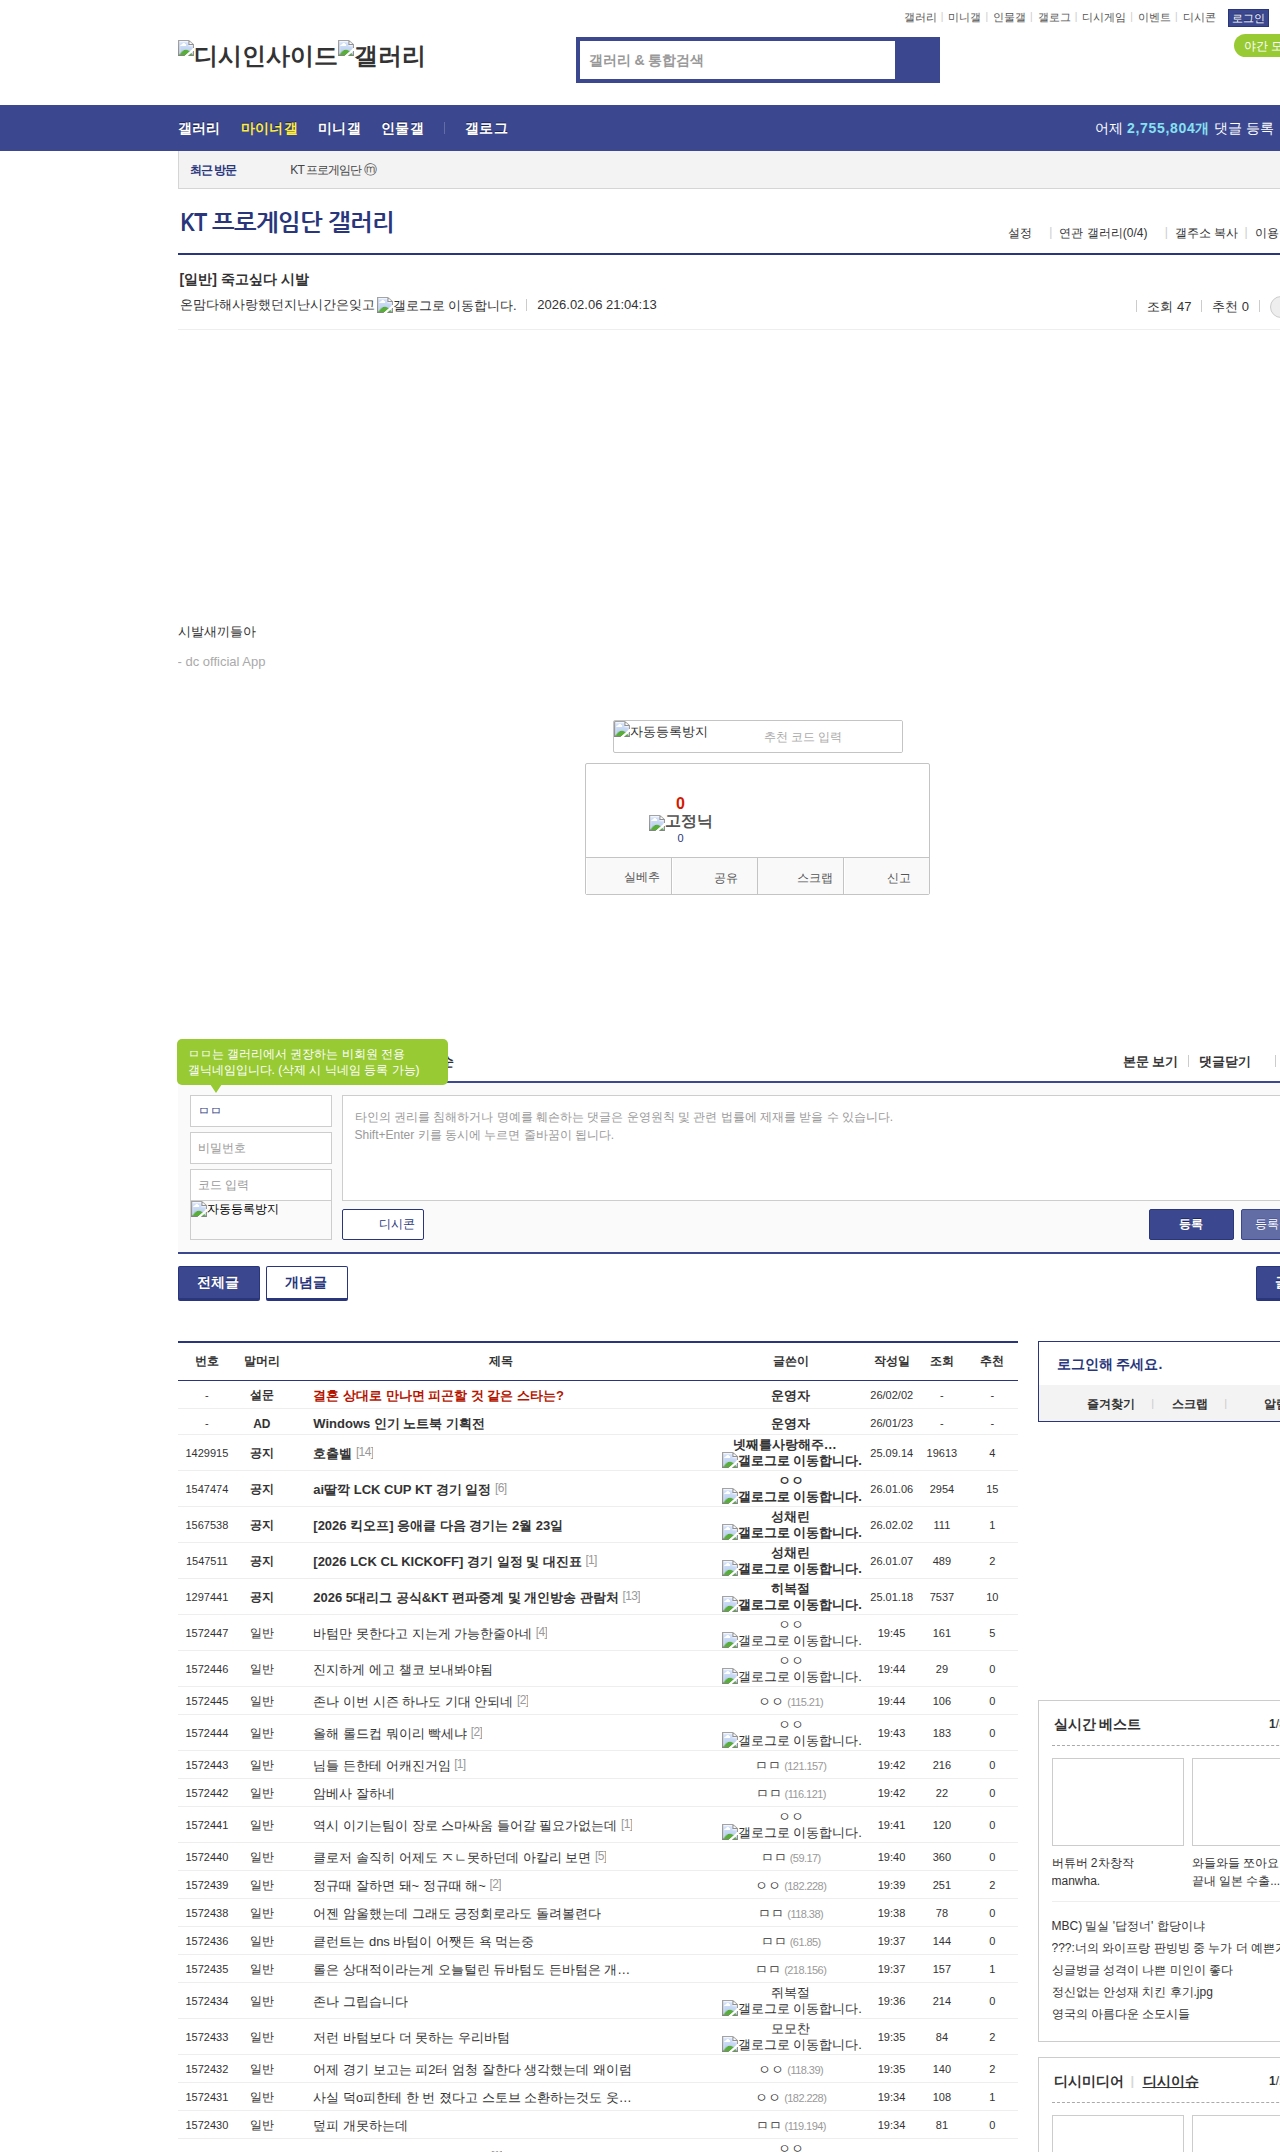Click the gallery logo beside DCInside logo

(381, 56)
